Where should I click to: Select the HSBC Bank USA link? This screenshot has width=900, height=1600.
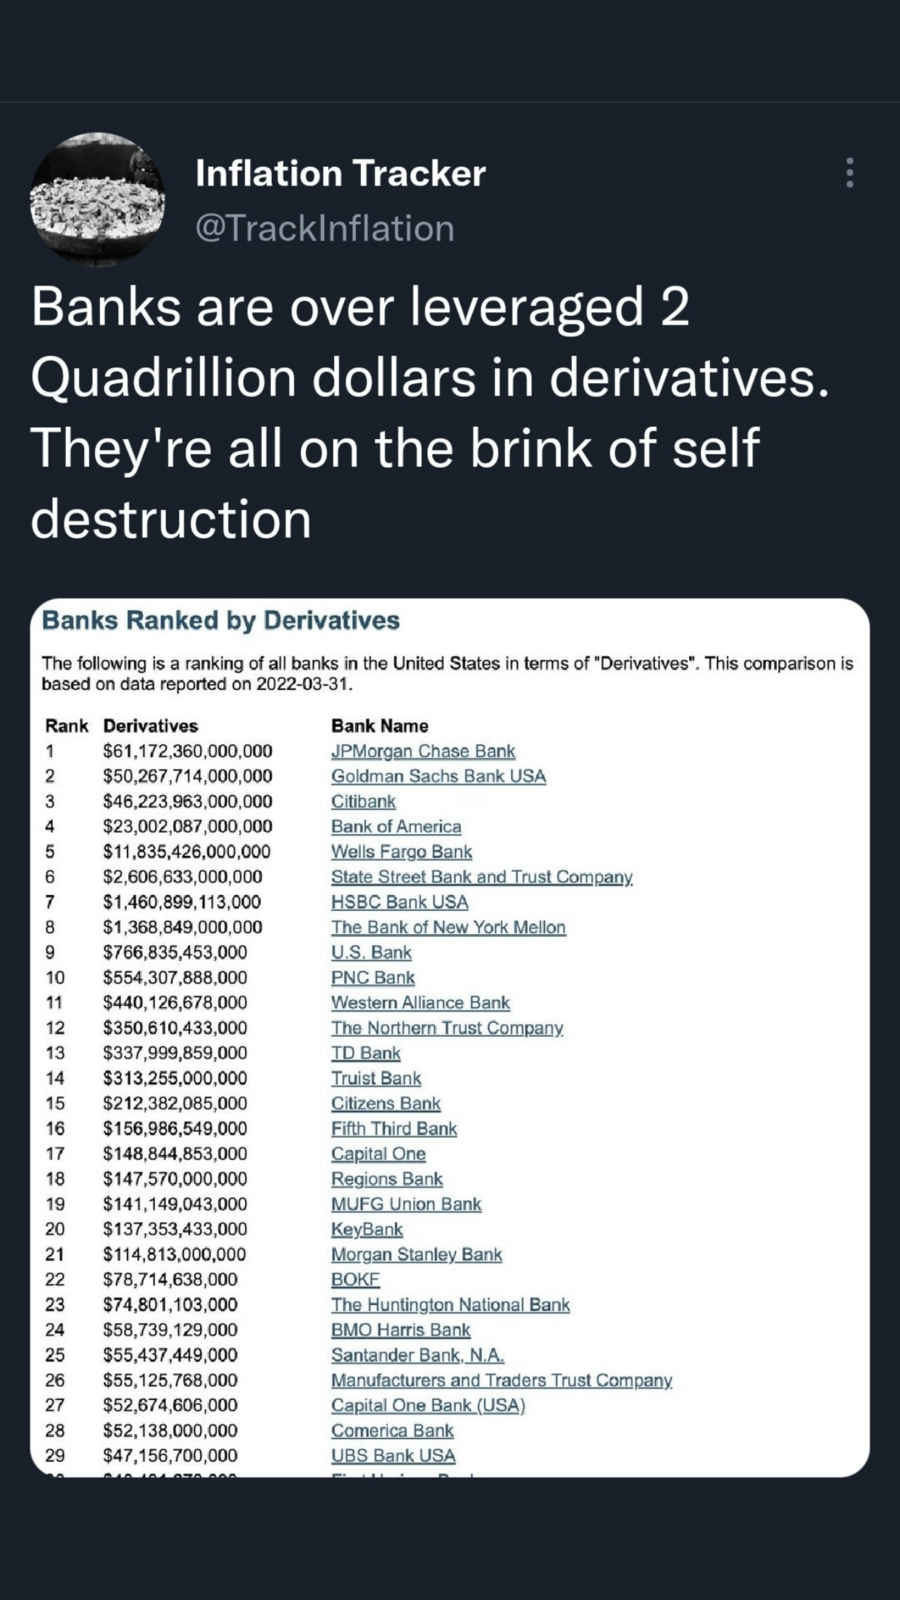[x=399, y=902]
